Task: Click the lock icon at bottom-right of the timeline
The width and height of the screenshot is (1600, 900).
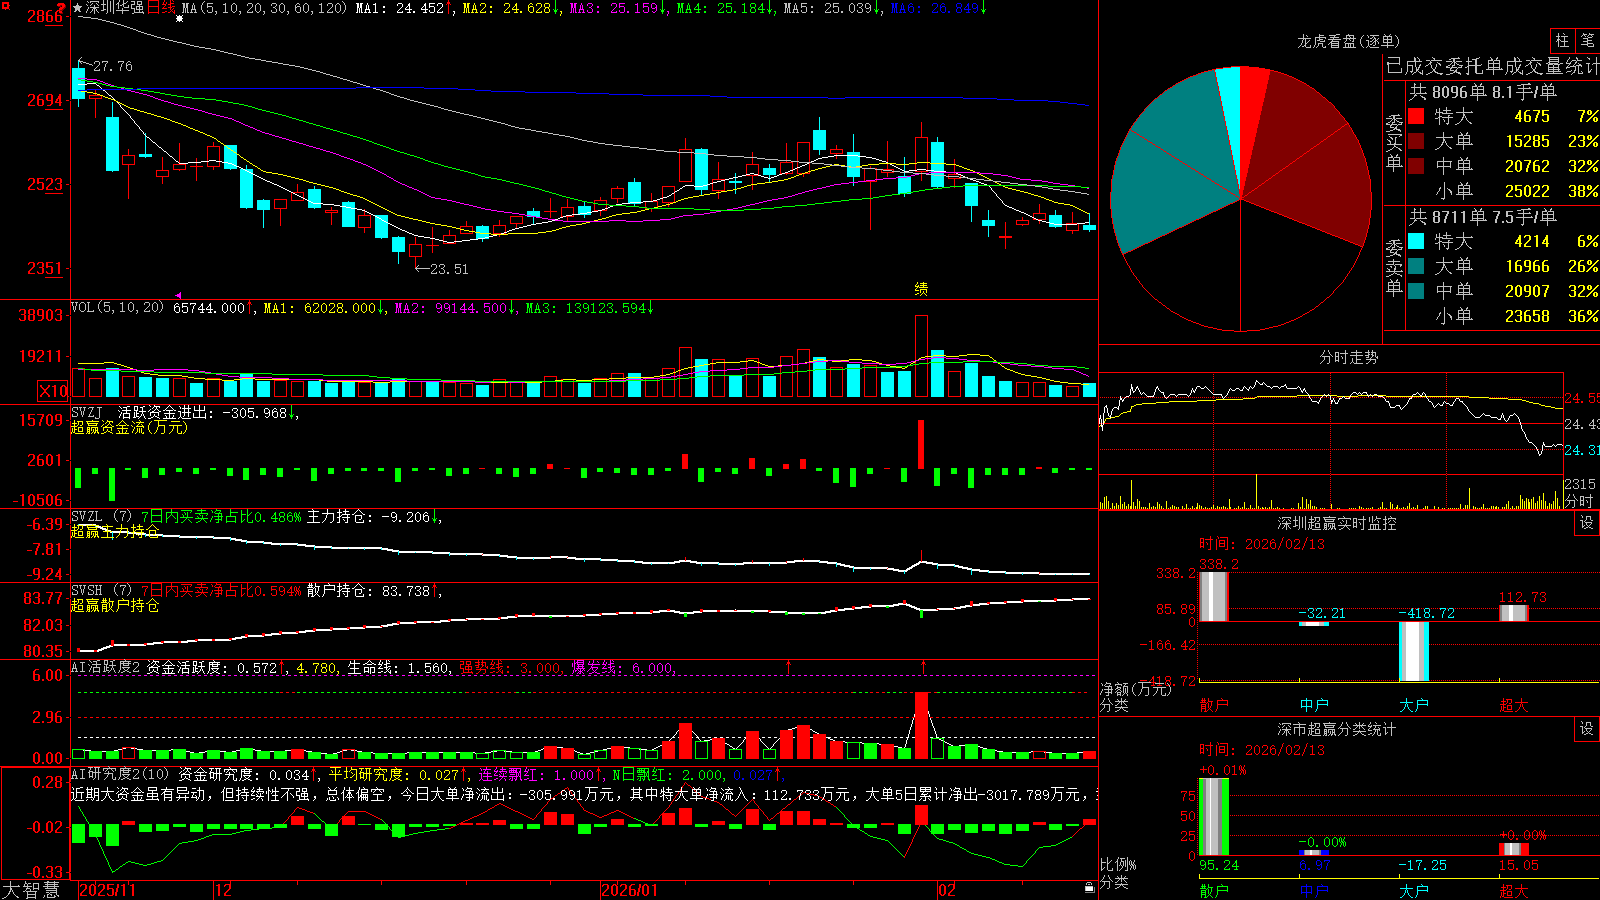Action: (1089, 888)
